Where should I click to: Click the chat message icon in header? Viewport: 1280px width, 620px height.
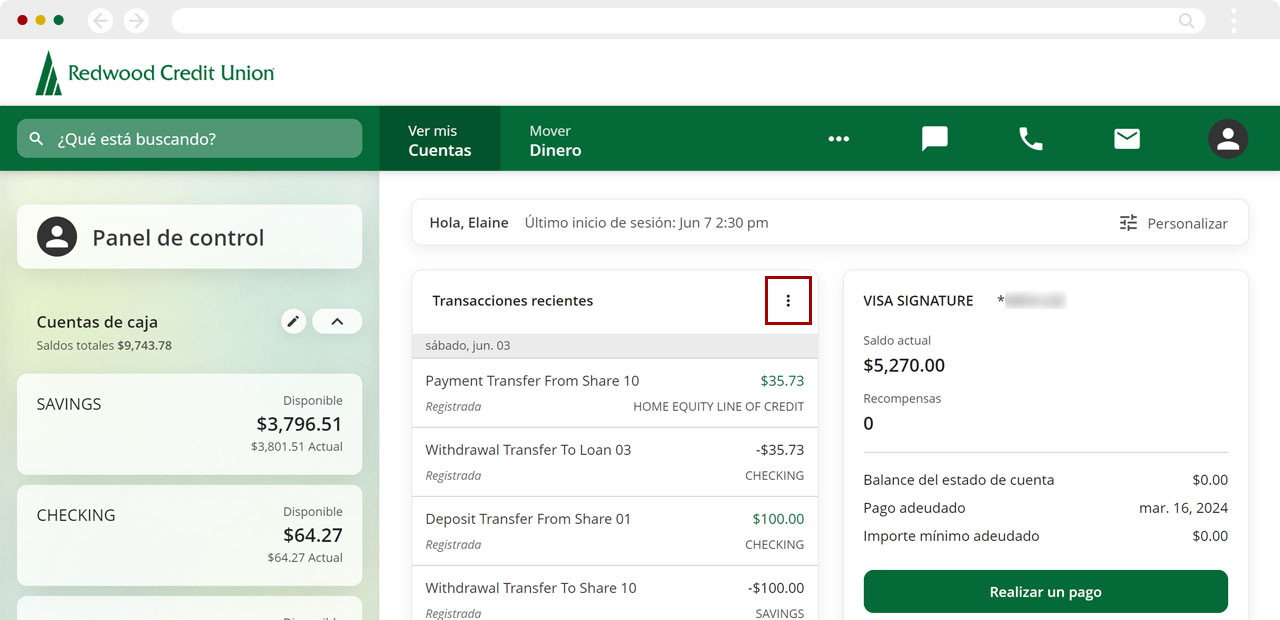(934, 139)
